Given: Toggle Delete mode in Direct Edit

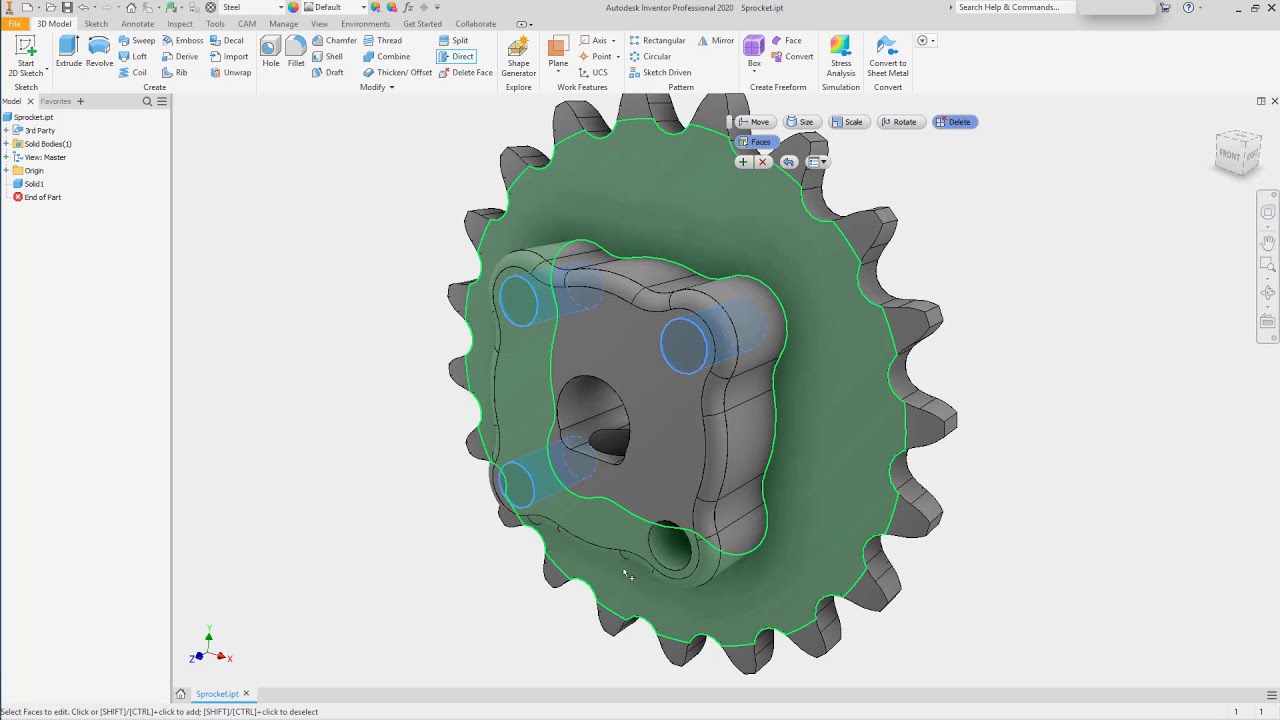Looking at the screenshot, I should click(953, 122).
